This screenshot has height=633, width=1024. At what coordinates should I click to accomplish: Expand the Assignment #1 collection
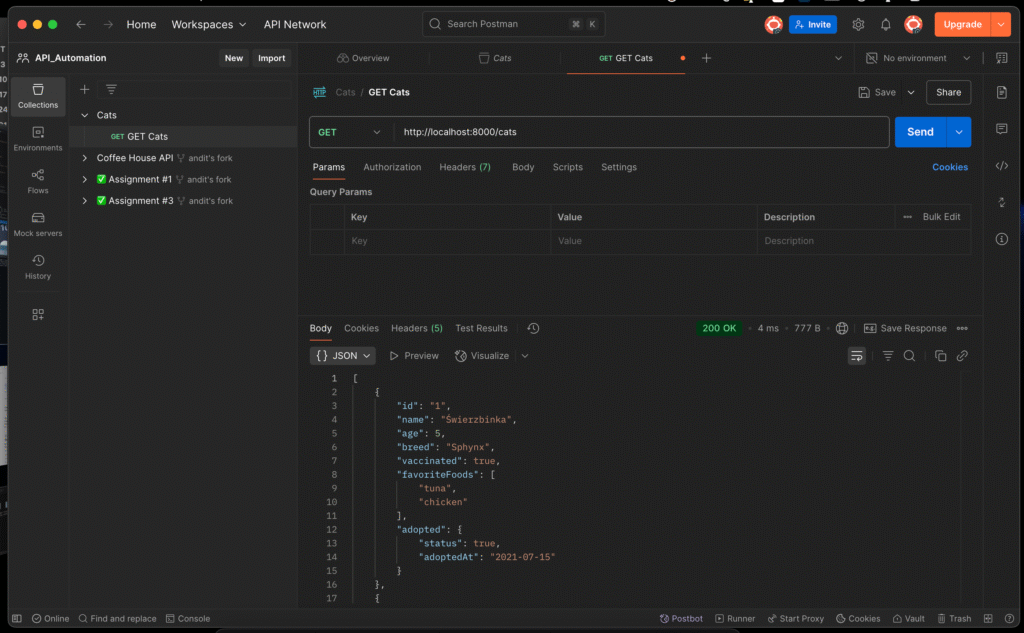[x=84, y=180]
